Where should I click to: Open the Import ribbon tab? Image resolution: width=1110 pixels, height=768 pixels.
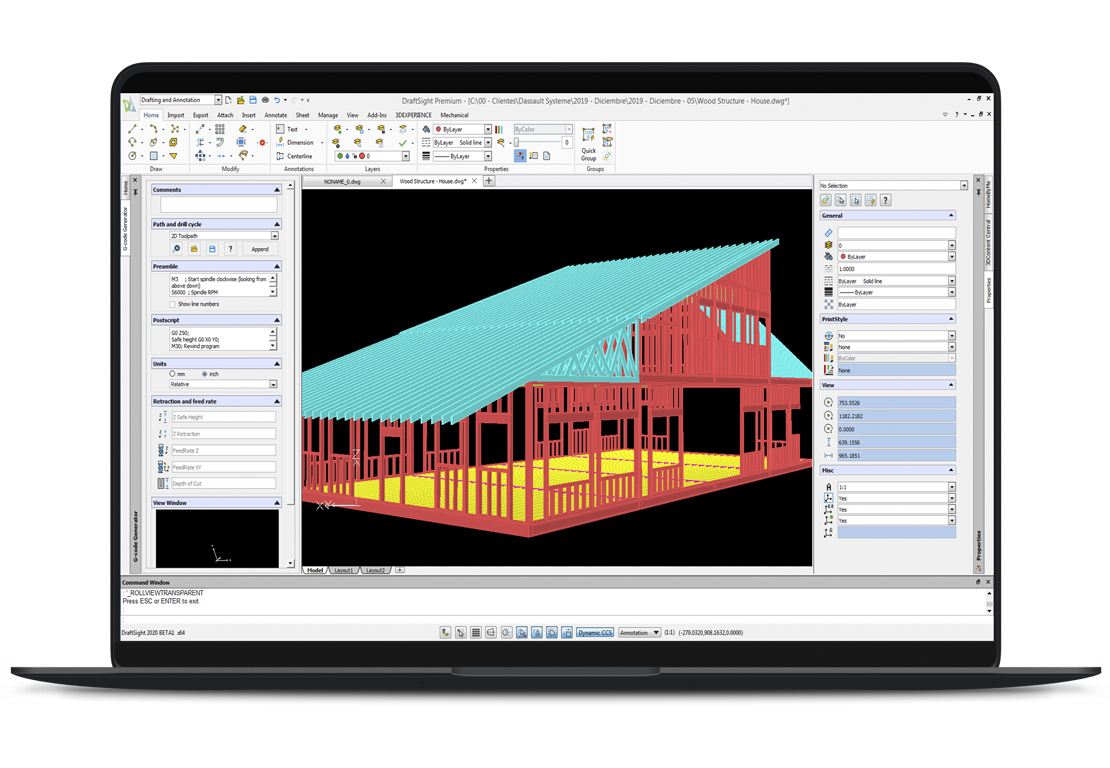pos(176,115)
